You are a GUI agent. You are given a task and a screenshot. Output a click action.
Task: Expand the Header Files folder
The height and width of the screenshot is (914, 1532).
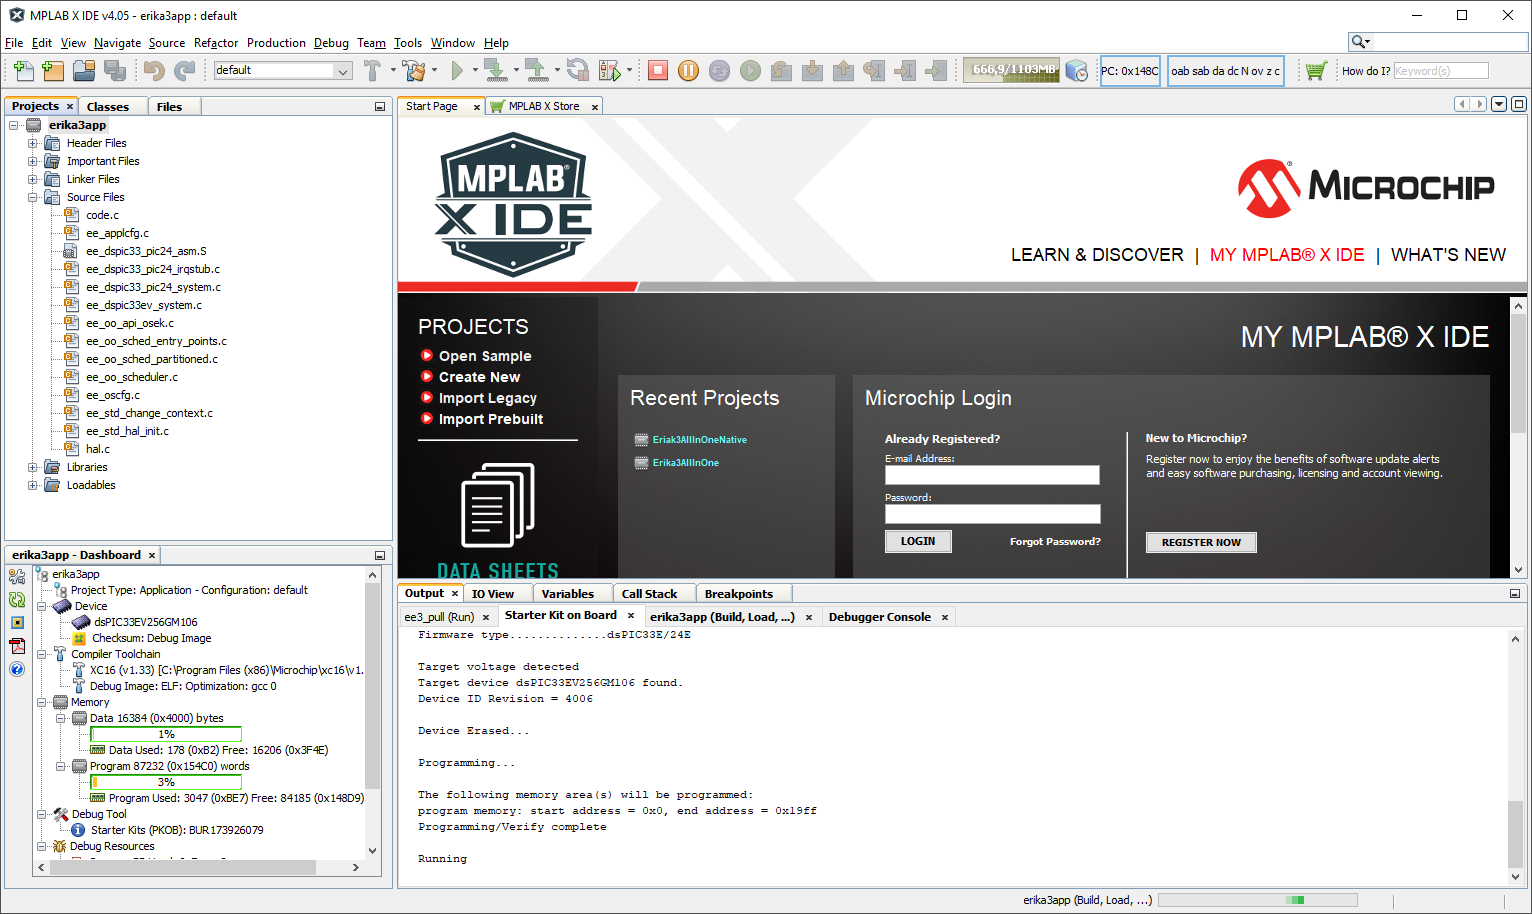pos(33,143)
